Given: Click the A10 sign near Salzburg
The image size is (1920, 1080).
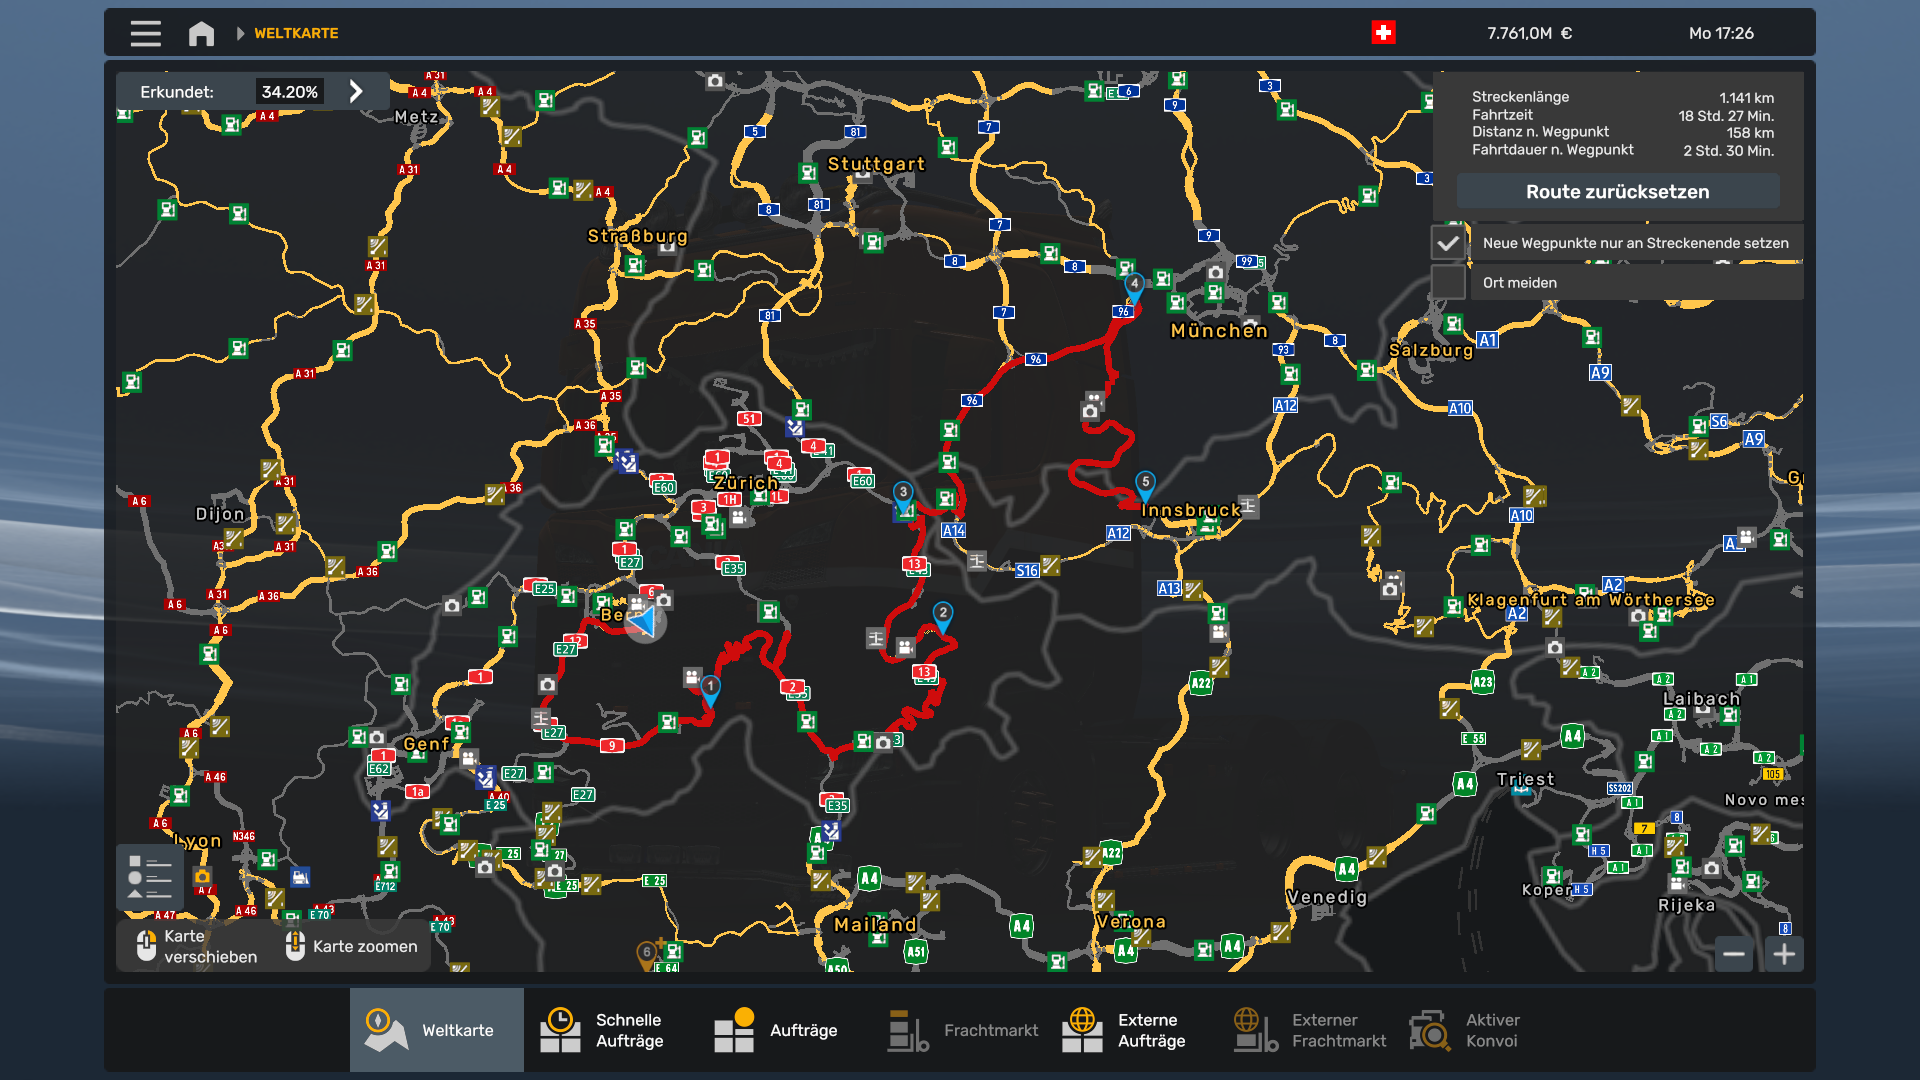Looking at the screenshot, I should coord(1460,408).
